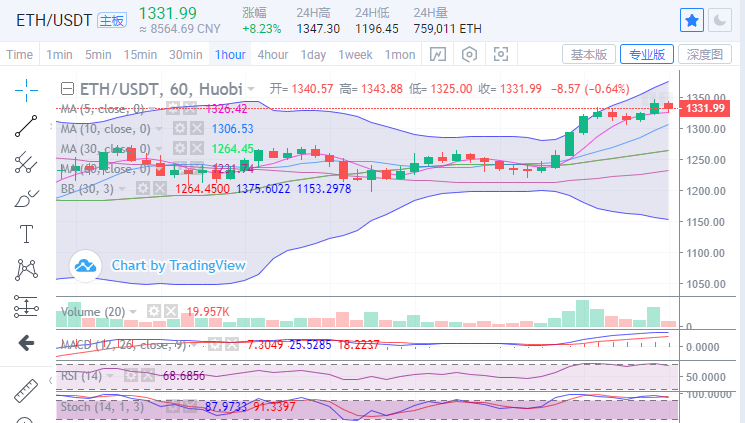Viewport: 745px width, 423px height.
Task: Select the ruler measure tool
Action: point(26,391)
